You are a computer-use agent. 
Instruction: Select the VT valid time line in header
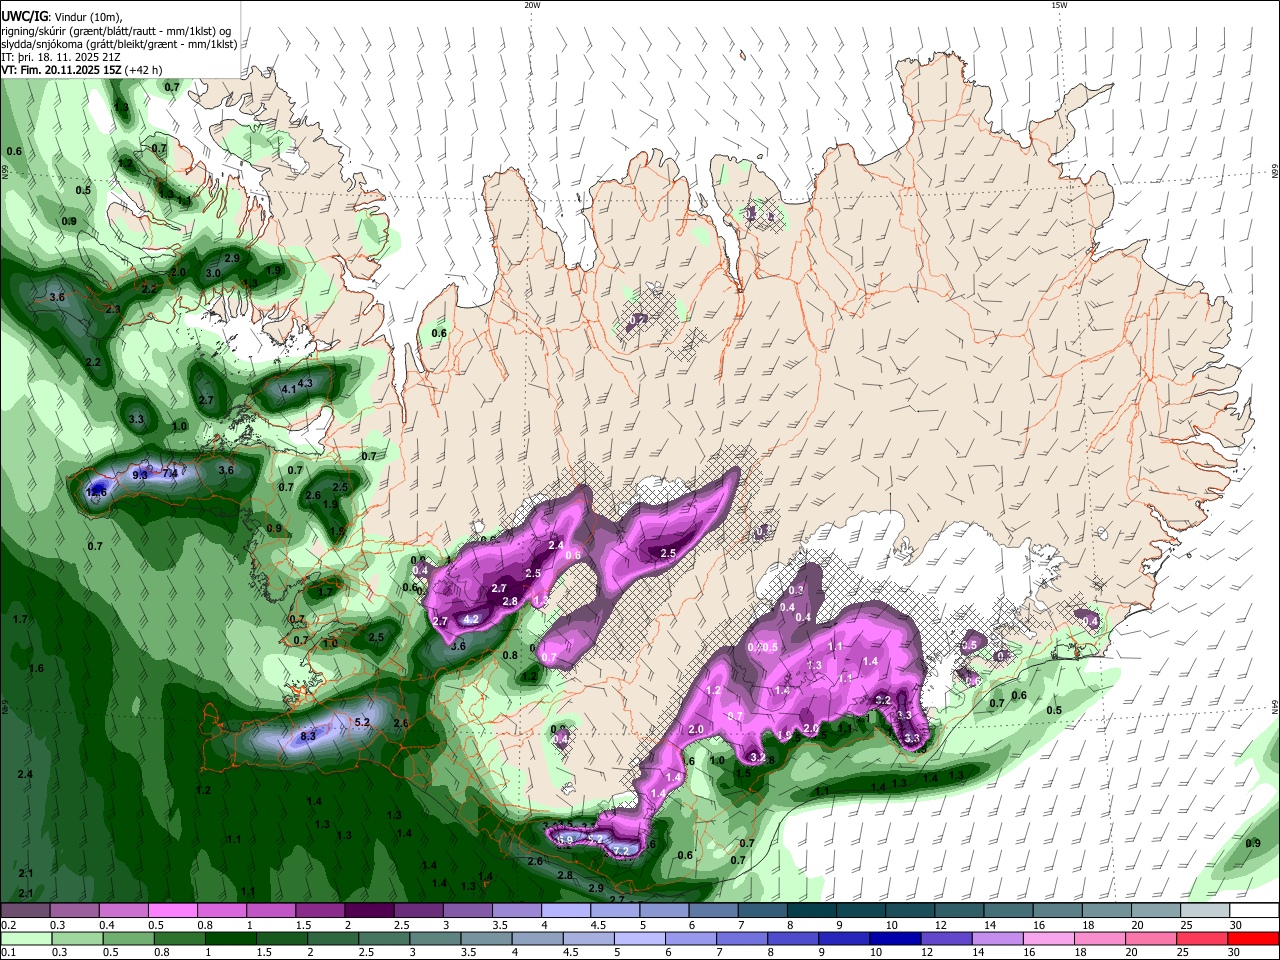click(x=82, y=70)
